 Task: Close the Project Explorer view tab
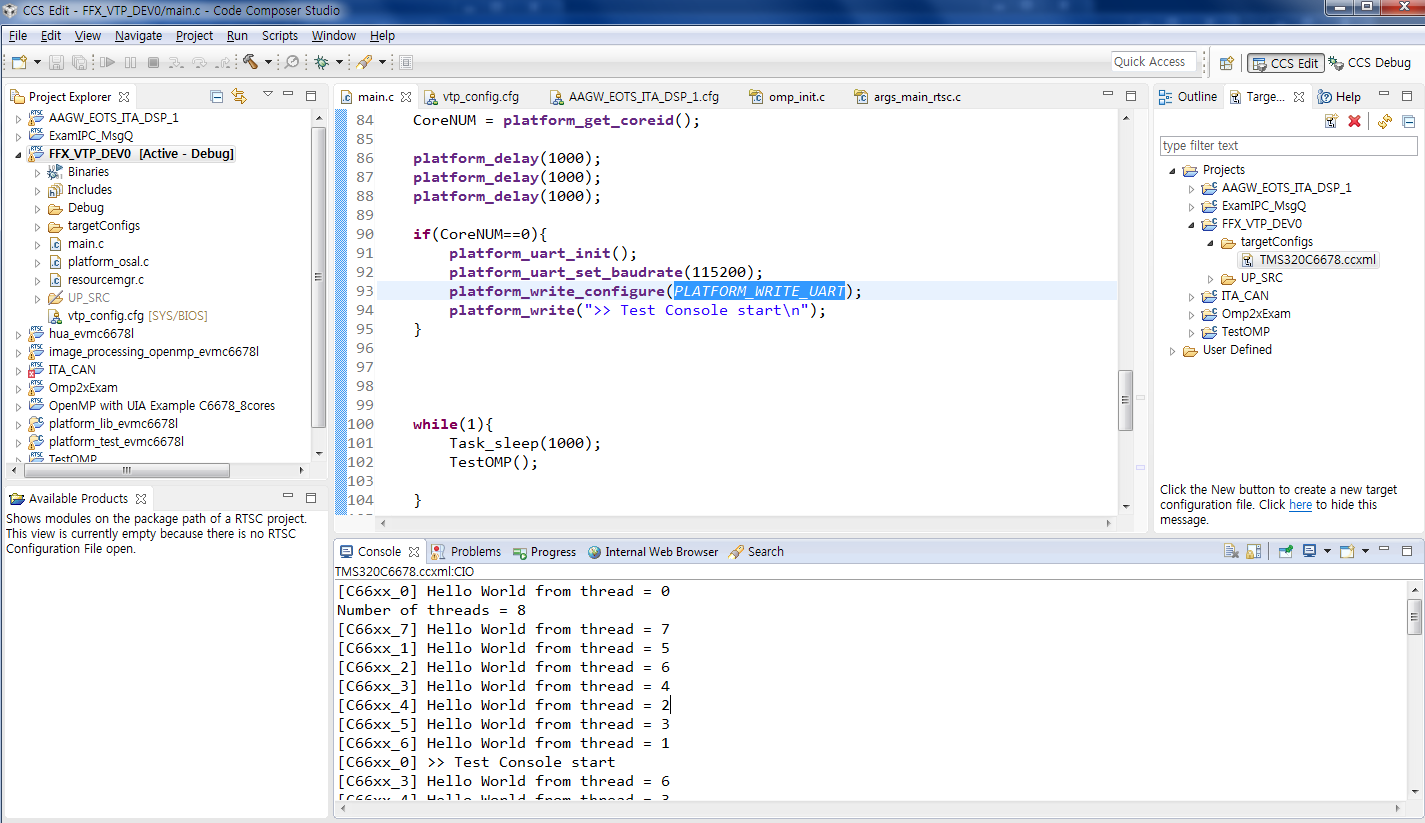coord(124,97)
